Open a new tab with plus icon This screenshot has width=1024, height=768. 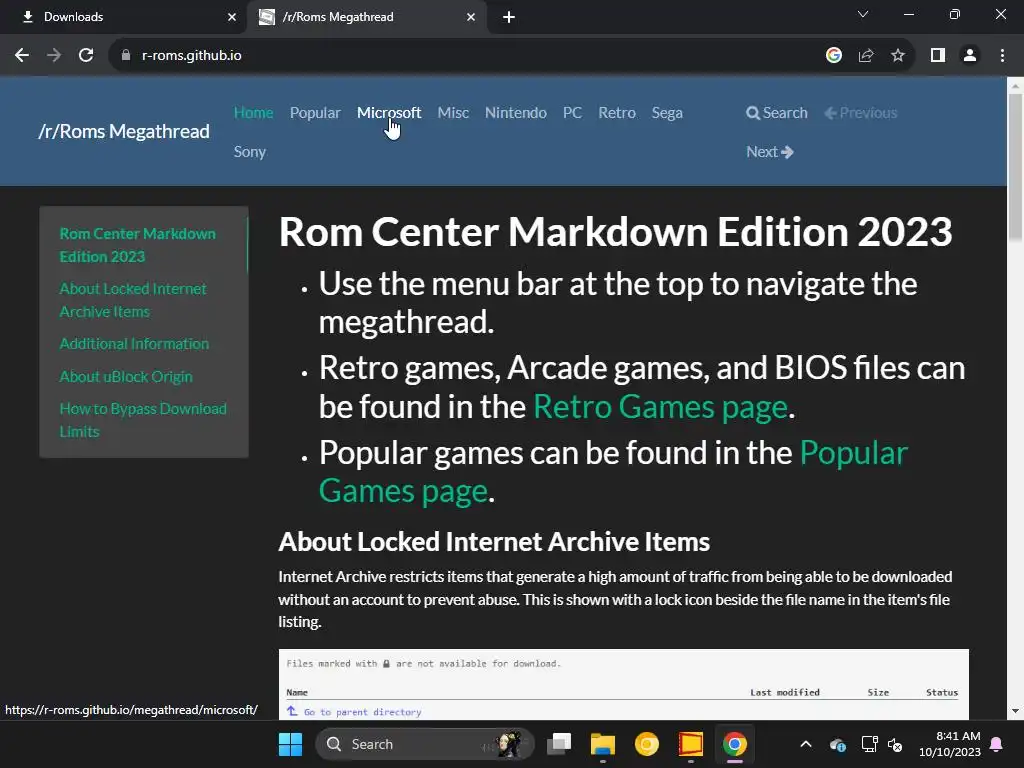(x=509, y=17)
